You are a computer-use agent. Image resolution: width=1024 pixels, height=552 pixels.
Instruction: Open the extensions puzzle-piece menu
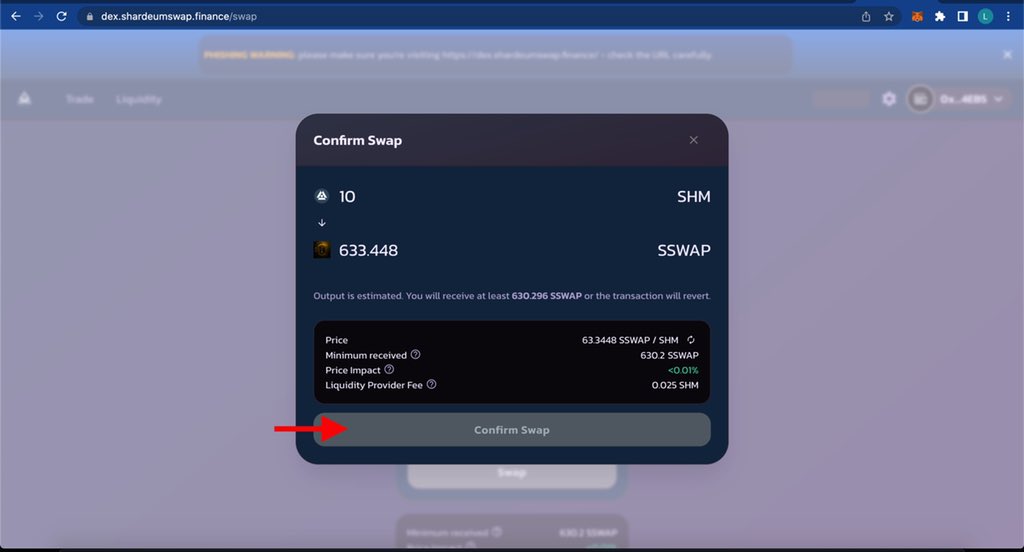[x=940, y=16]
